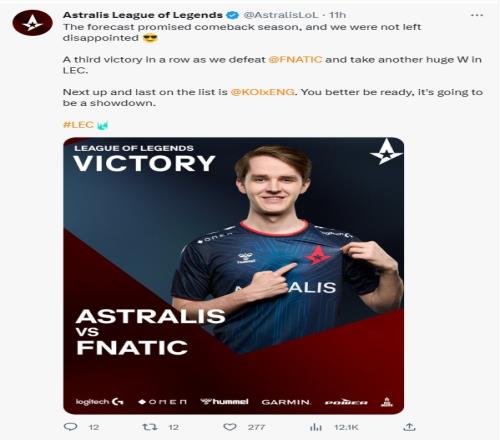Screen dimensions: 500x440
Task: Click the 12.1K views count
Action: [346, 427]
